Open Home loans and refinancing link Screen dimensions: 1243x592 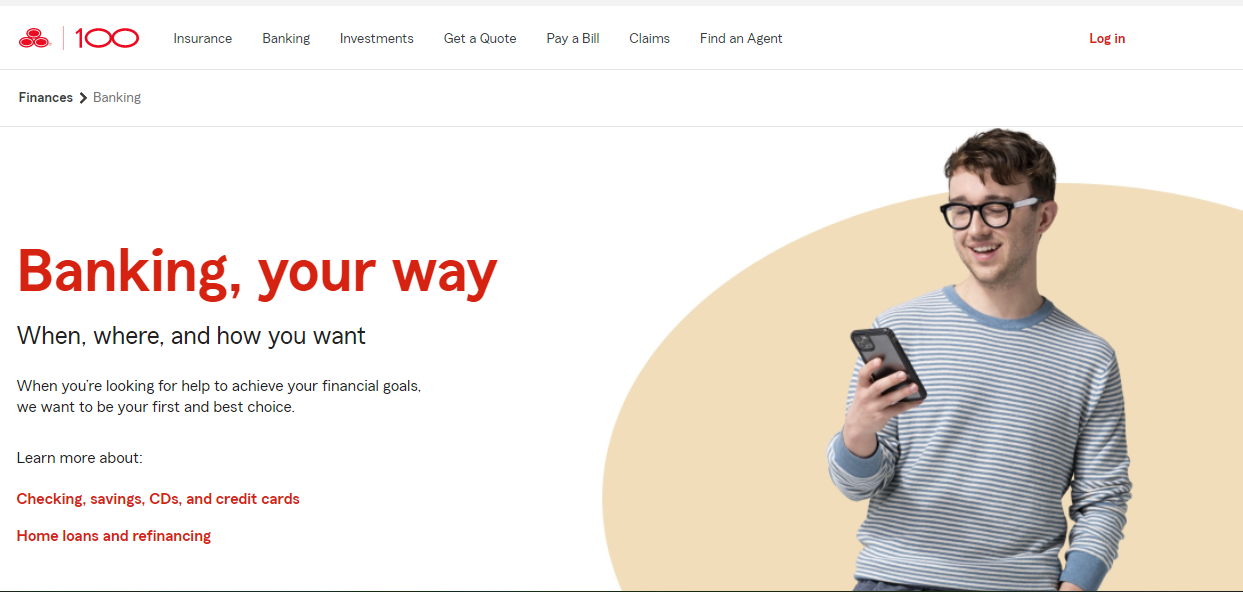coord(114,536)
